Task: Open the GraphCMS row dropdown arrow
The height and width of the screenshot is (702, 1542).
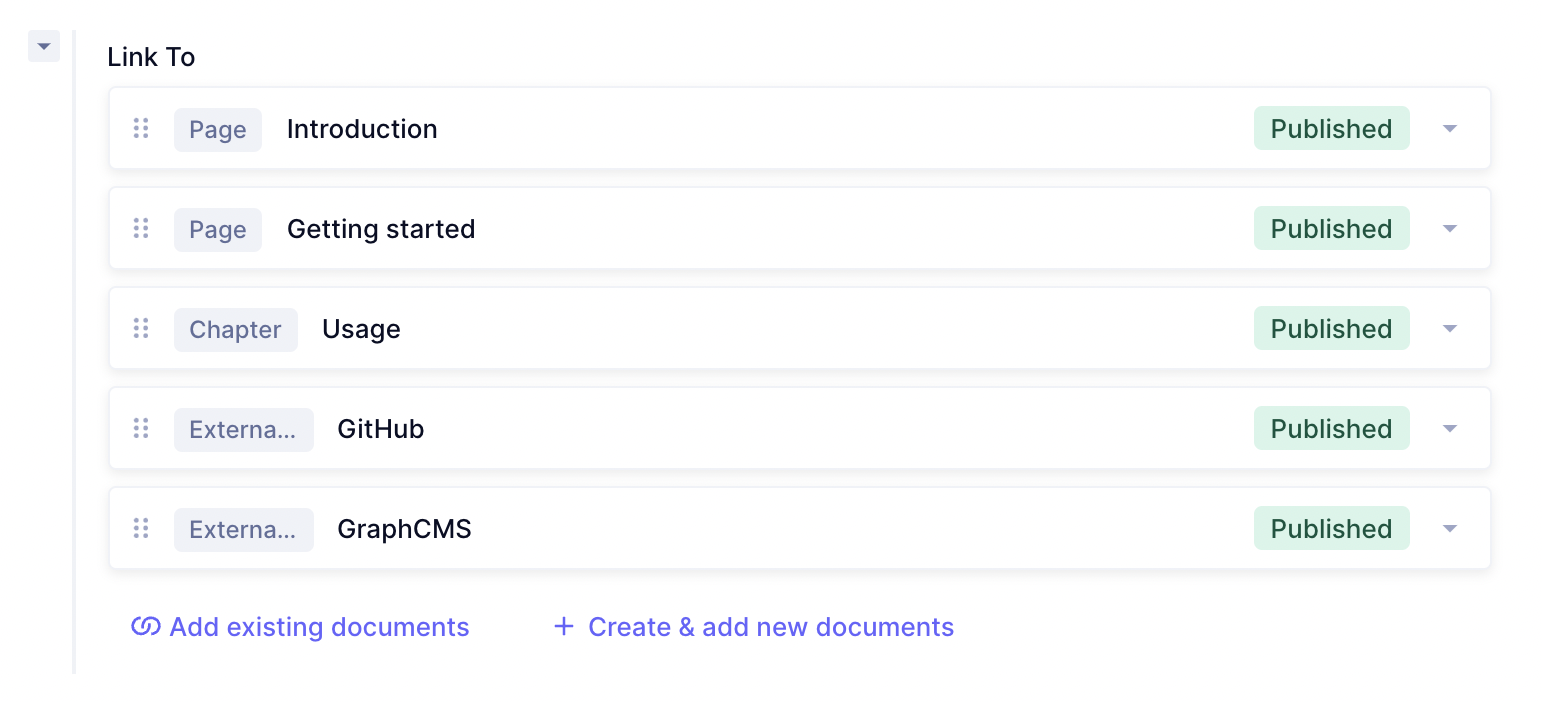Action: pyautogui.click(x=1450, y=528)
